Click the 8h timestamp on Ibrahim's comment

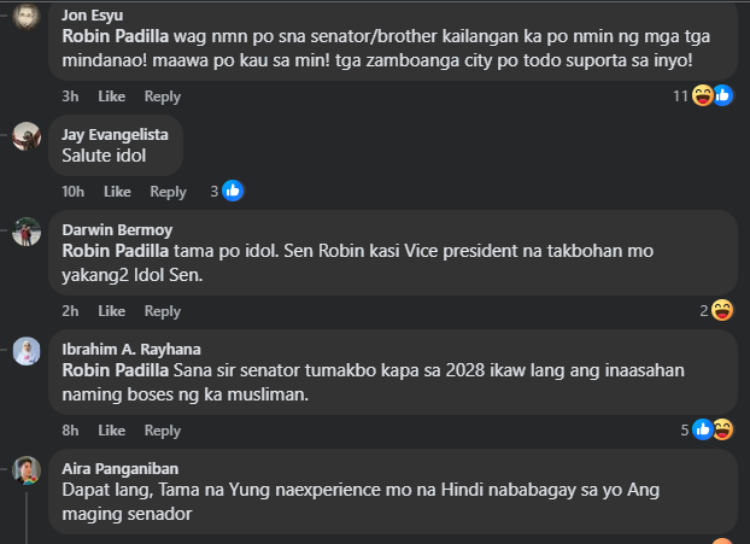[71, 430]
